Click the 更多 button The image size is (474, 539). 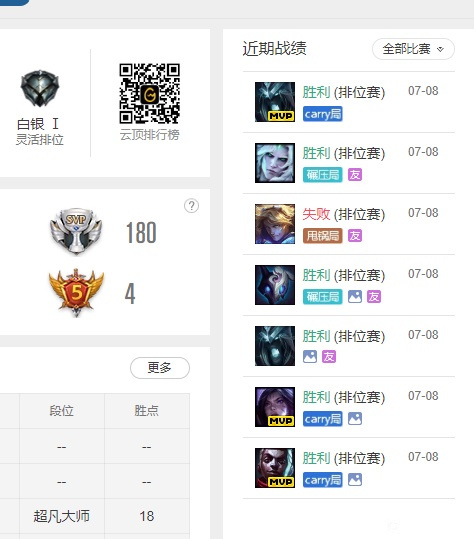point(160,368)
